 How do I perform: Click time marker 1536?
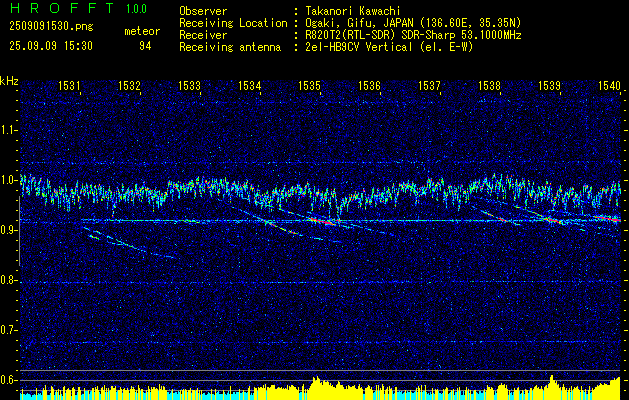coord(369,85)
